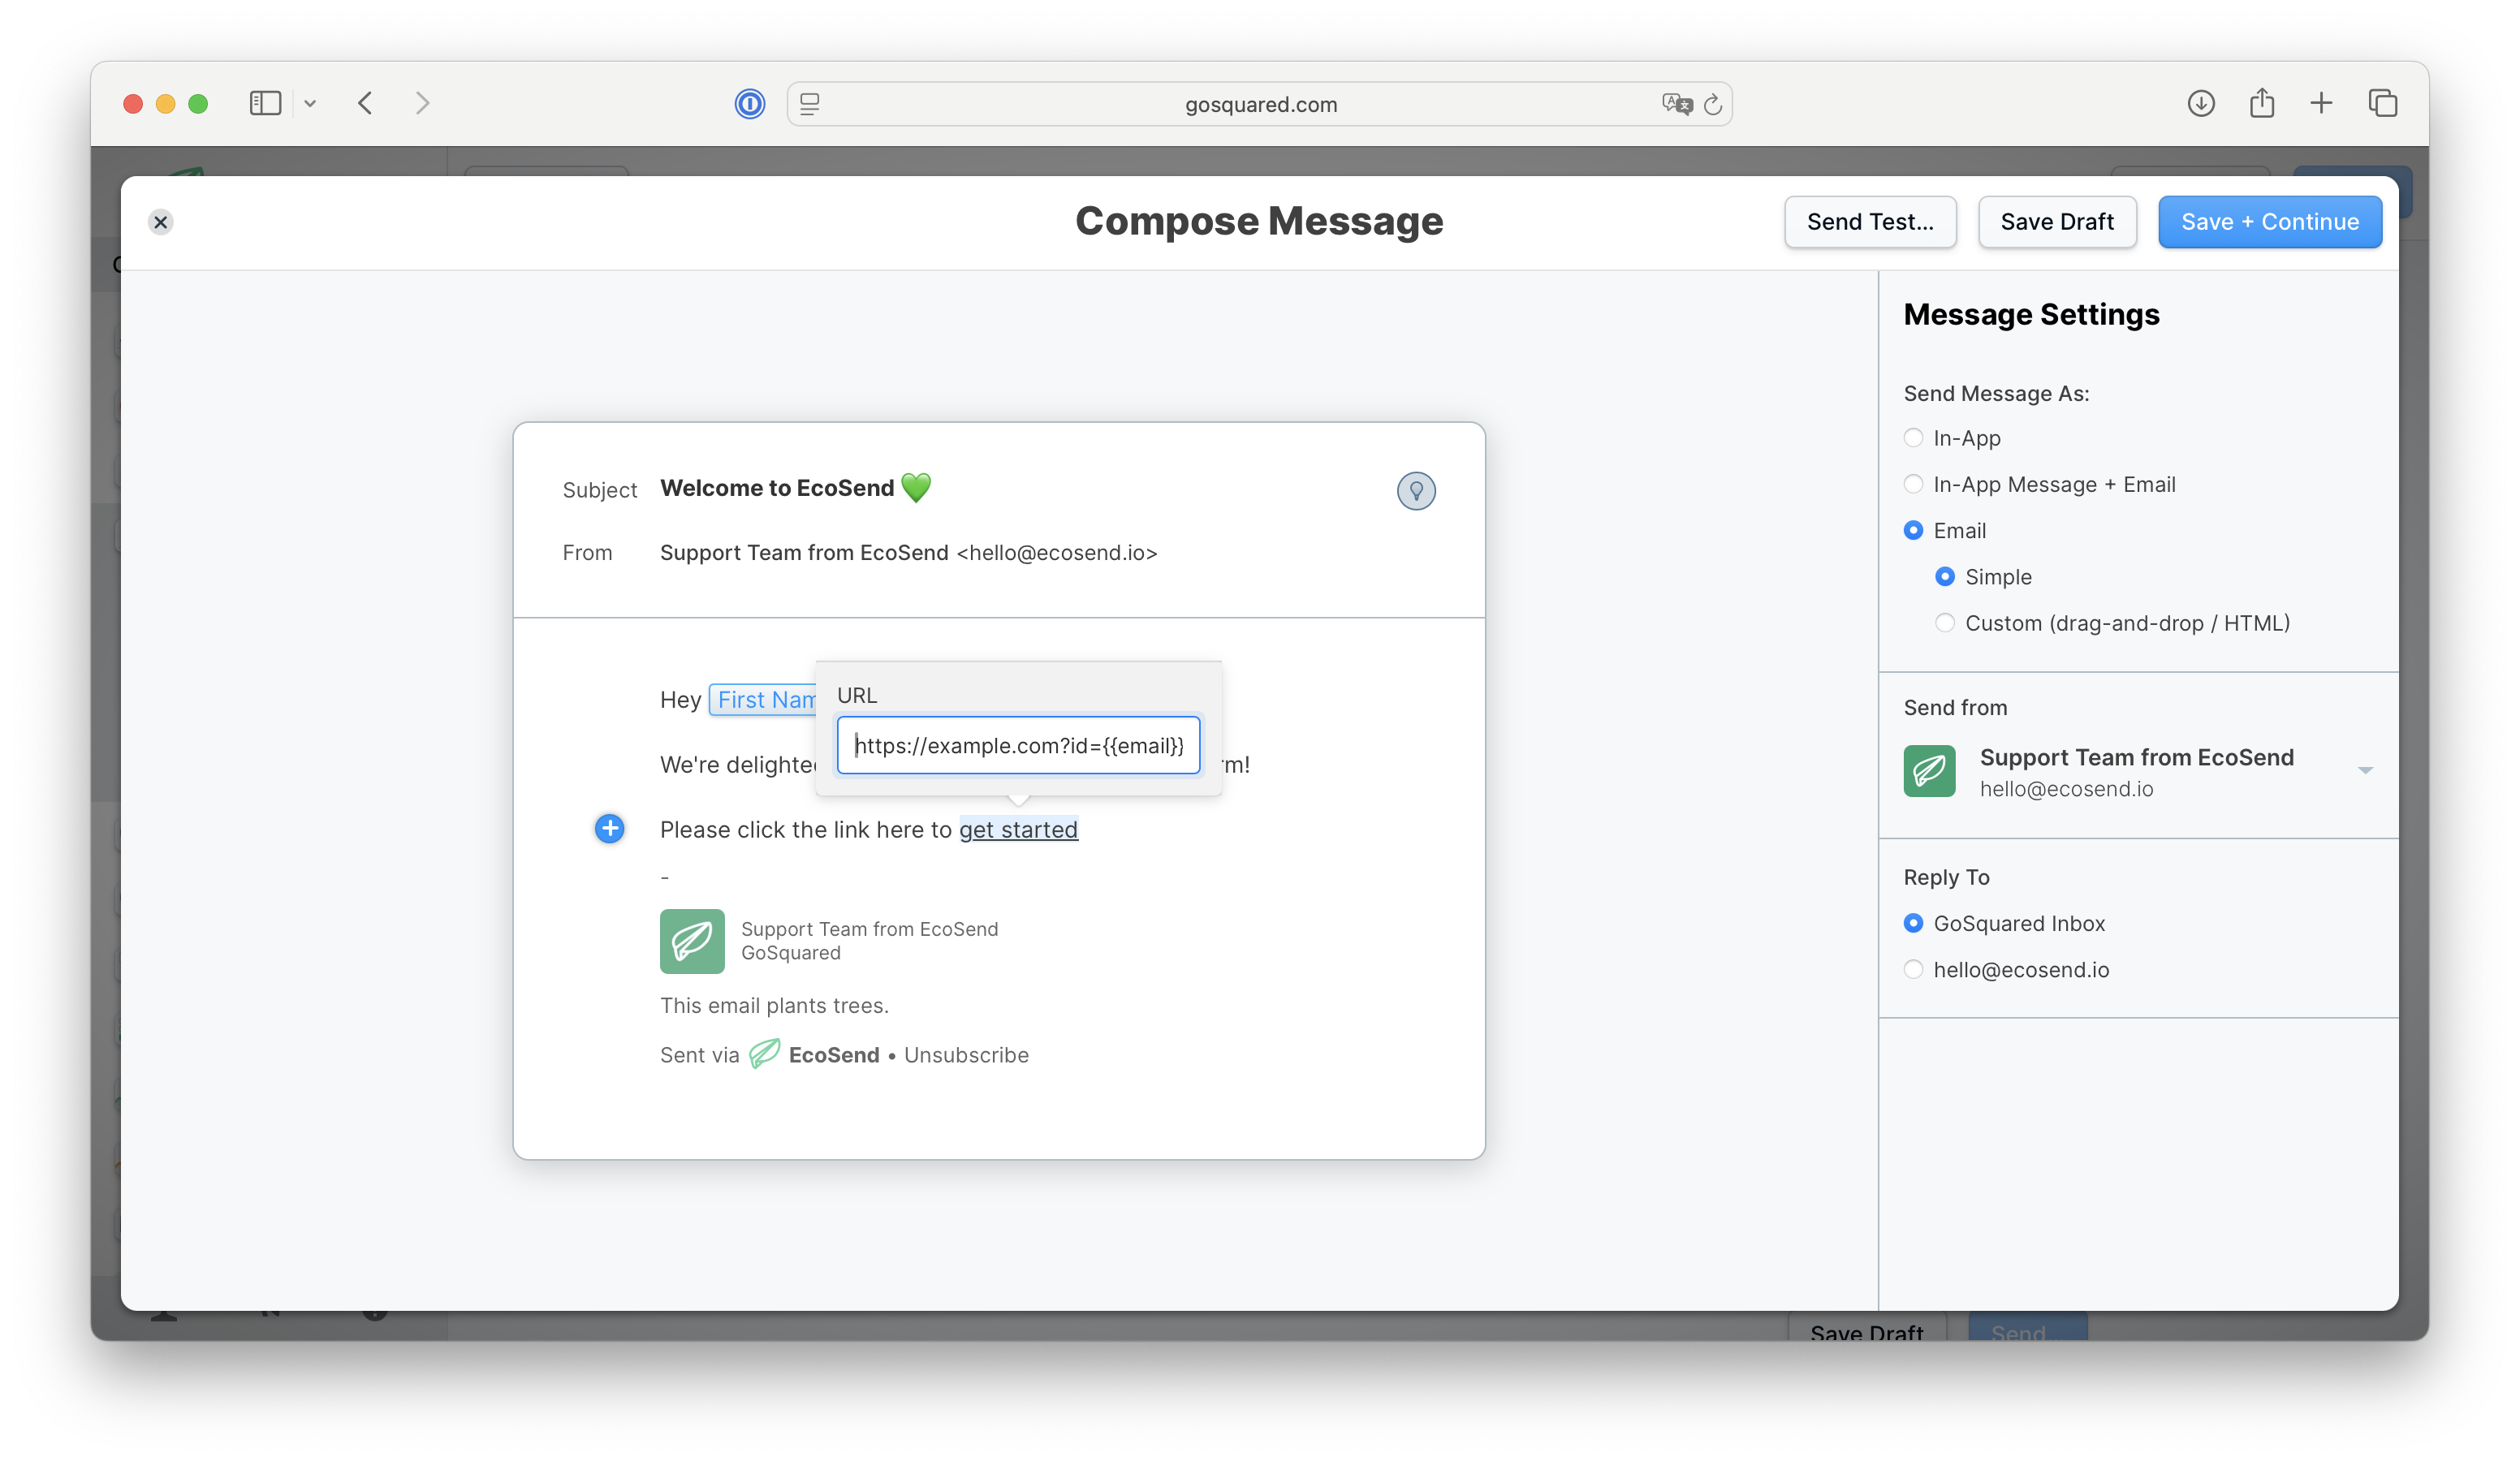
Task: Click the Safari share icon
Action: pos(2261,103)
